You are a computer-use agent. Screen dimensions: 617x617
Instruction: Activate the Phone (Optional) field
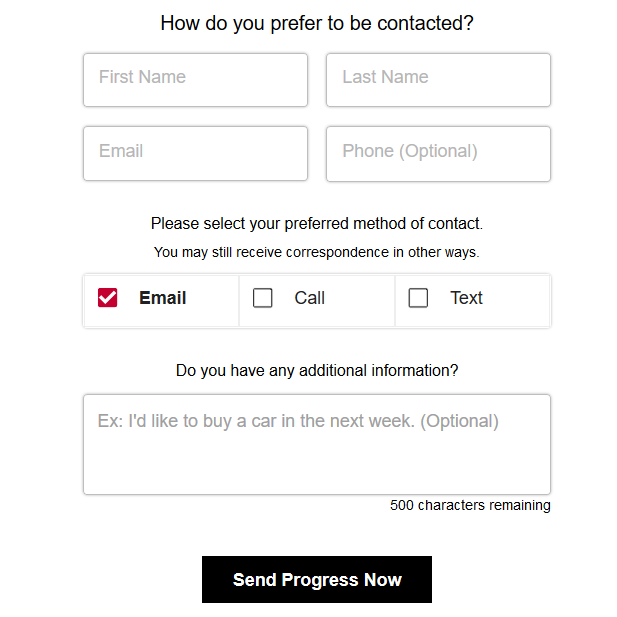click(438, 153)
